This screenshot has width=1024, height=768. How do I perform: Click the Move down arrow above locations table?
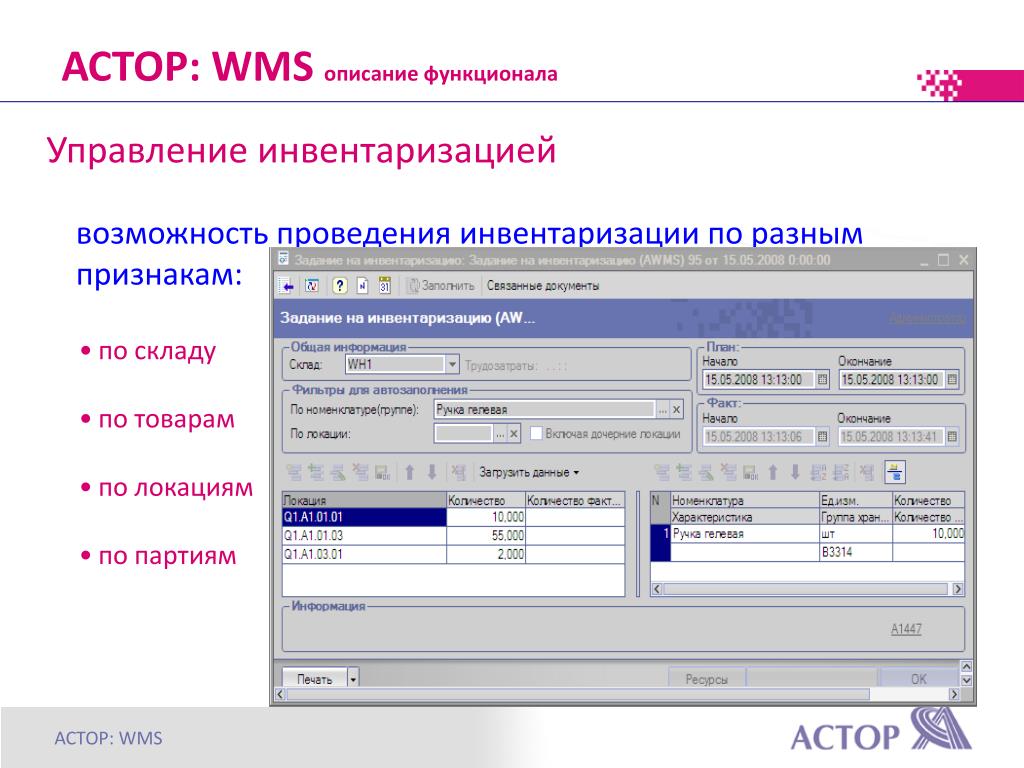tap(432, 472)
